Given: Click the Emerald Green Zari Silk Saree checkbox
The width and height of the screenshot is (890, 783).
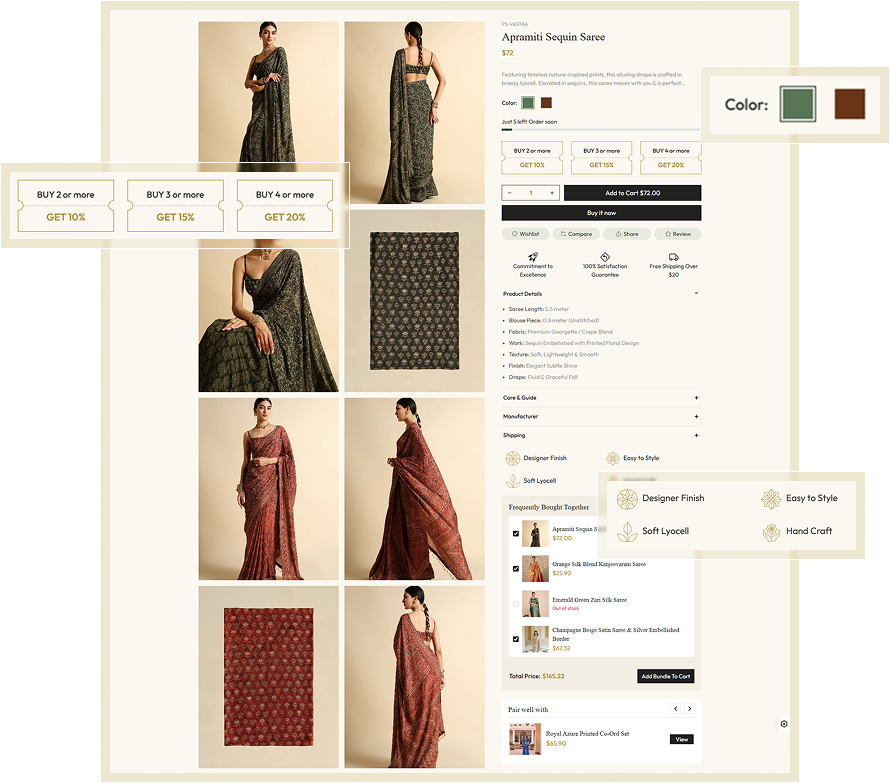Looking at the screenshot, I should coord(516,604).
